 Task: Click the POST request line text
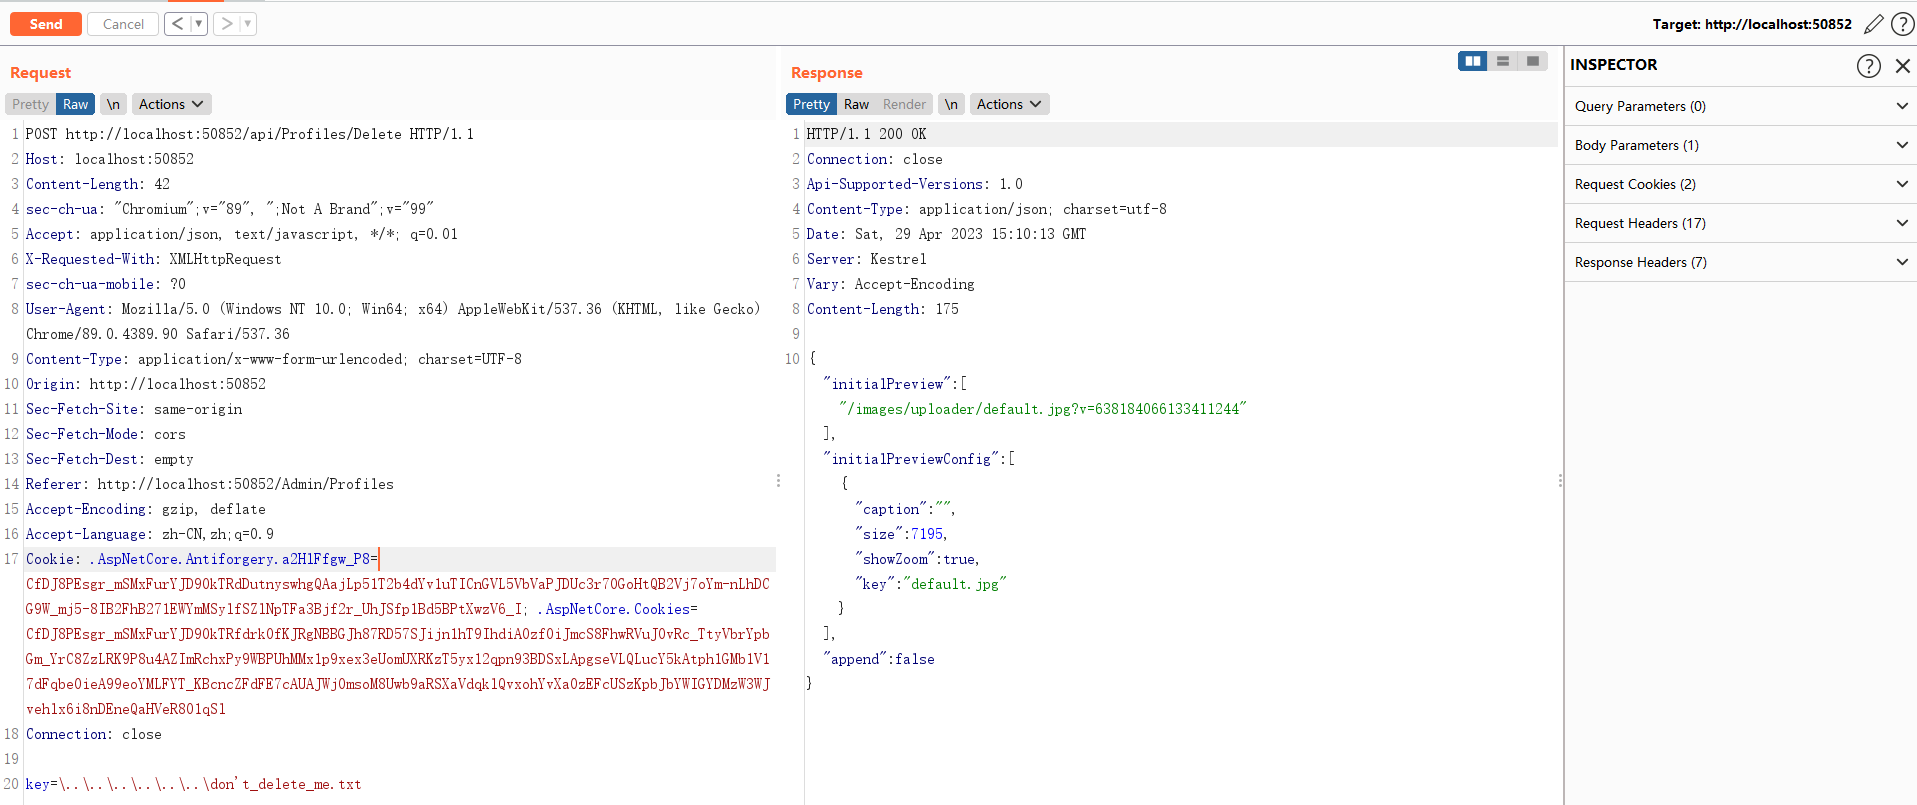(x=250, y=134)
